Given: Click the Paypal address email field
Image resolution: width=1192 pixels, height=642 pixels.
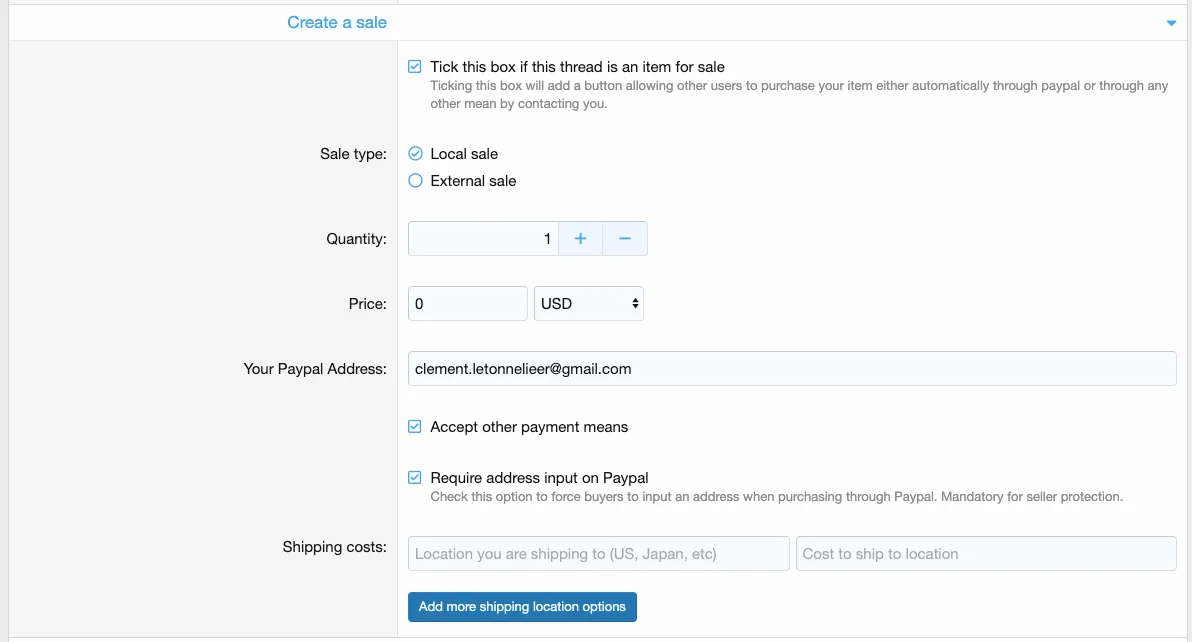Looking at the screenshot, I should 791,369.
